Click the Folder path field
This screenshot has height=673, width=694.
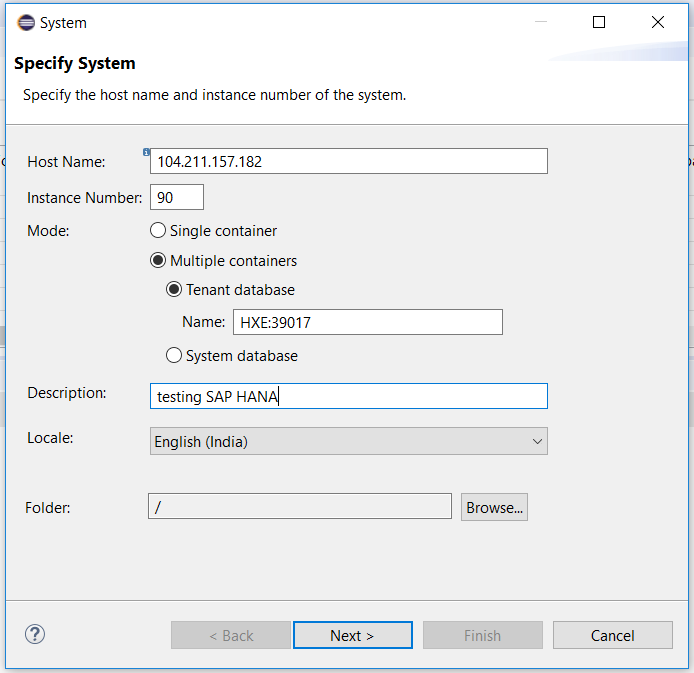[x=300, y=507]
